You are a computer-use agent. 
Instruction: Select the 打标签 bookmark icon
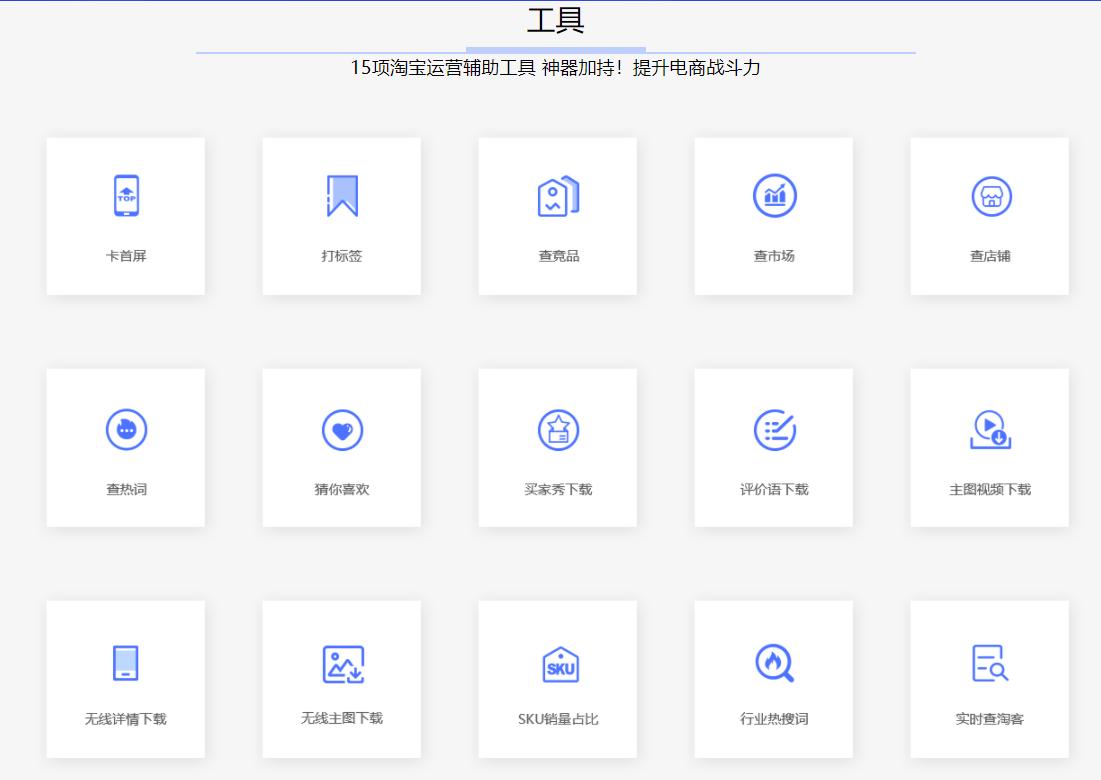(x=342, y=194)
